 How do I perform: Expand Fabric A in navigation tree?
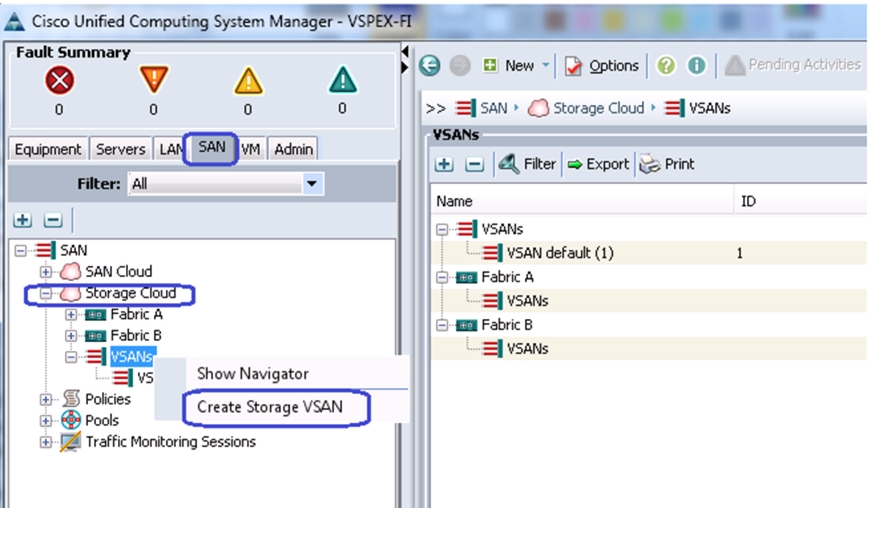tap(70, 315)
